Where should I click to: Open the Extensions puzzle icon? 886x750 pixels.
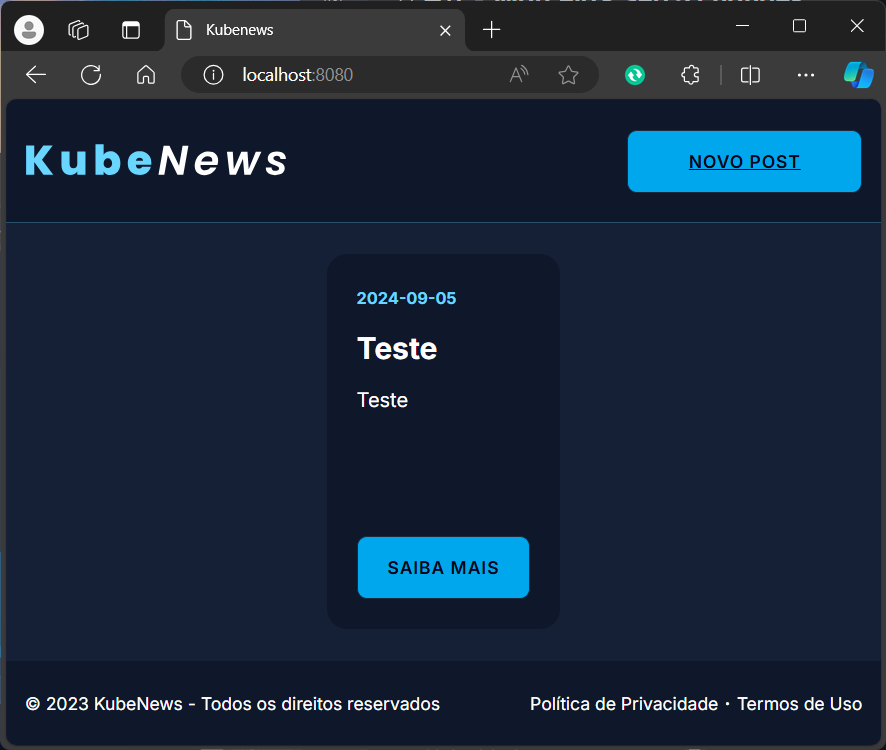point(690,75)
